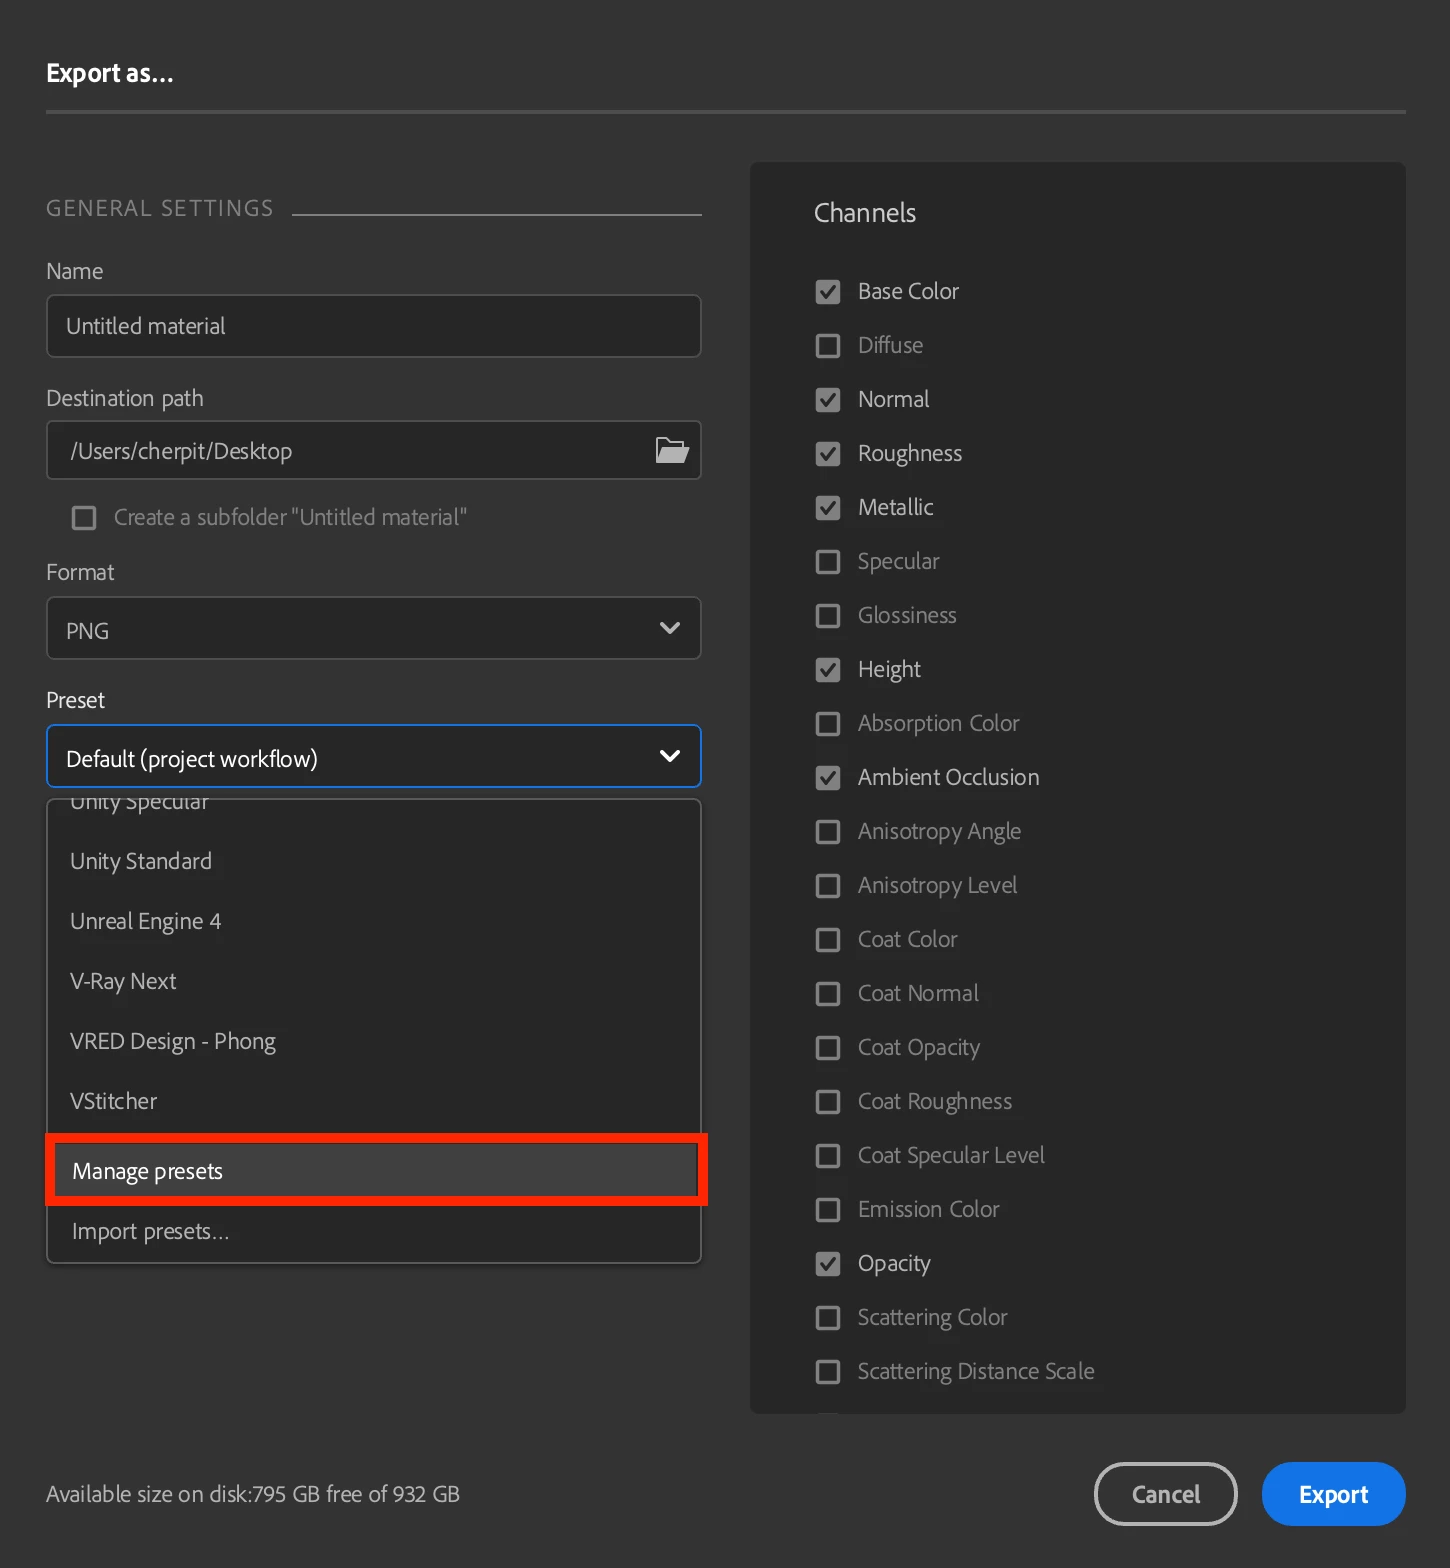Choose the VStitcher preset

[114, 1101]
